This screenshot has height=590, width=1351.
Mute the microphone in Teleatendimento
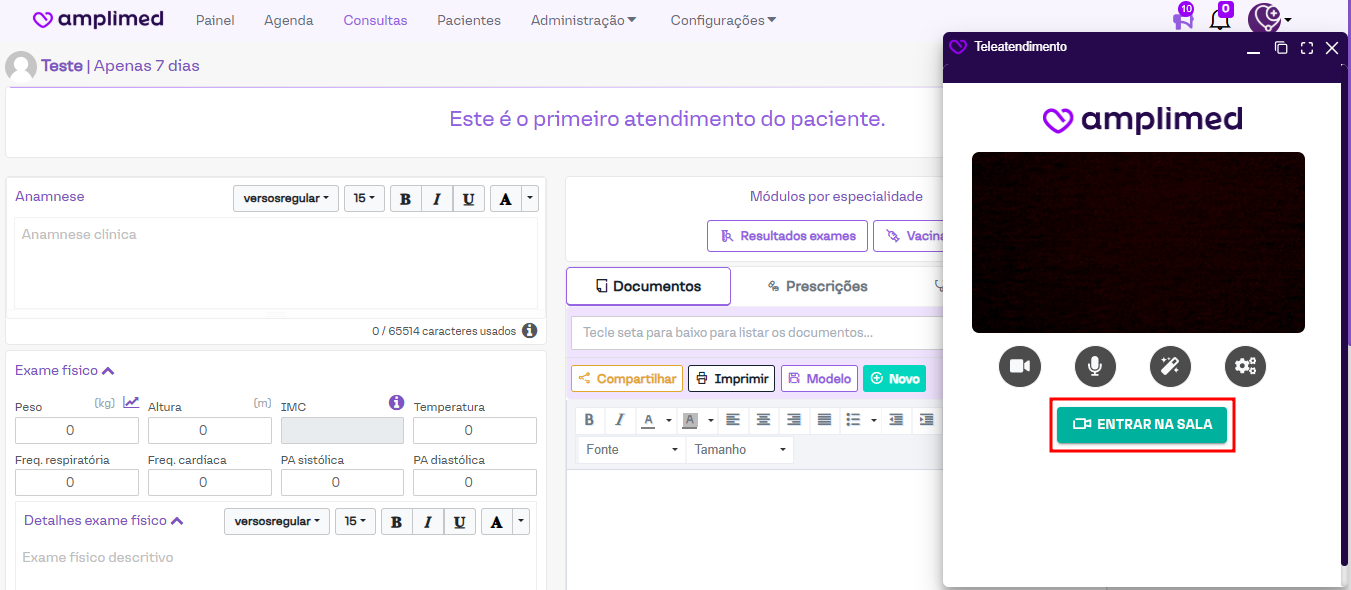1095,366
